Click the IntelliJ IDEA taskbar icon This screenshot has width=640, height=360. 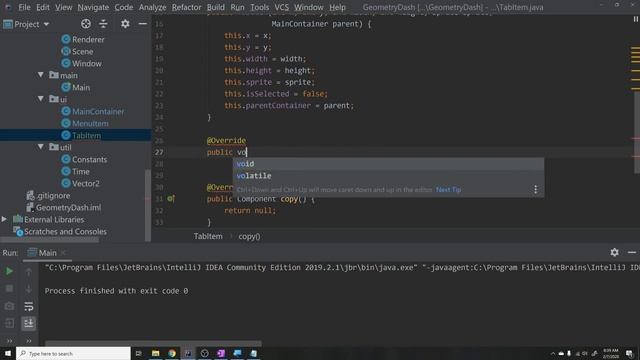click(x=188, y=353)
